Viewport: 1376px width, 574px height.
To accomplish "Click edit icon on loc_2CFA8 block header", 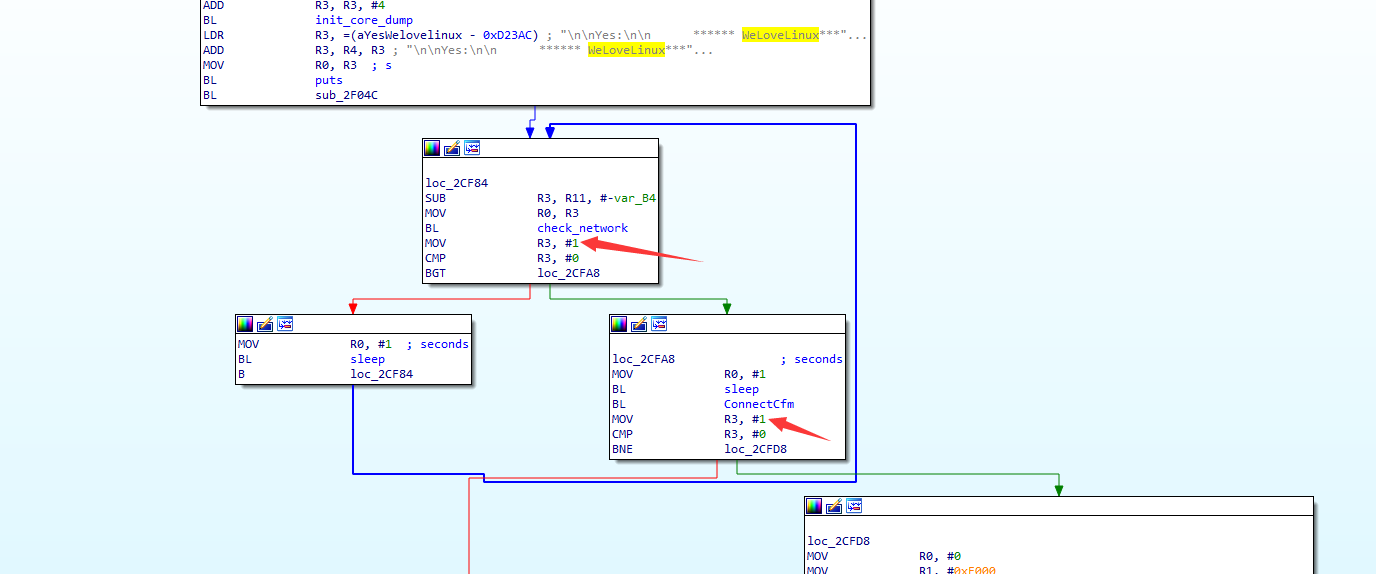I will 639,324.
